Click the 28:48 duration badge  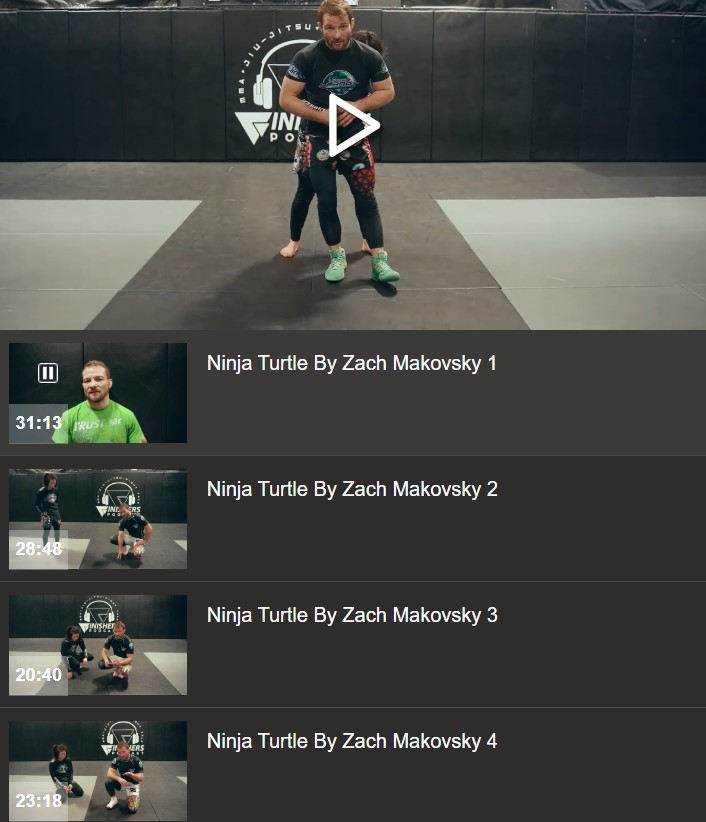39,549
